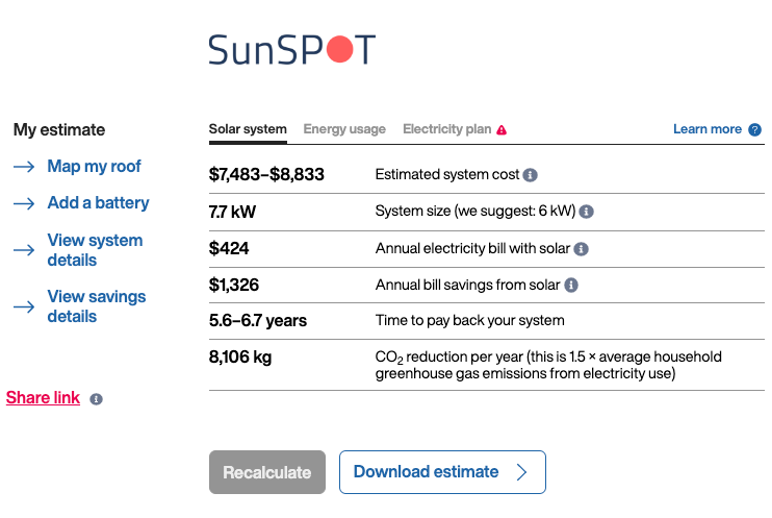Viewport: 772px width, 518px height.
Task: Click the arrow icon before Map my roof
Action: (x=24, y=167)
